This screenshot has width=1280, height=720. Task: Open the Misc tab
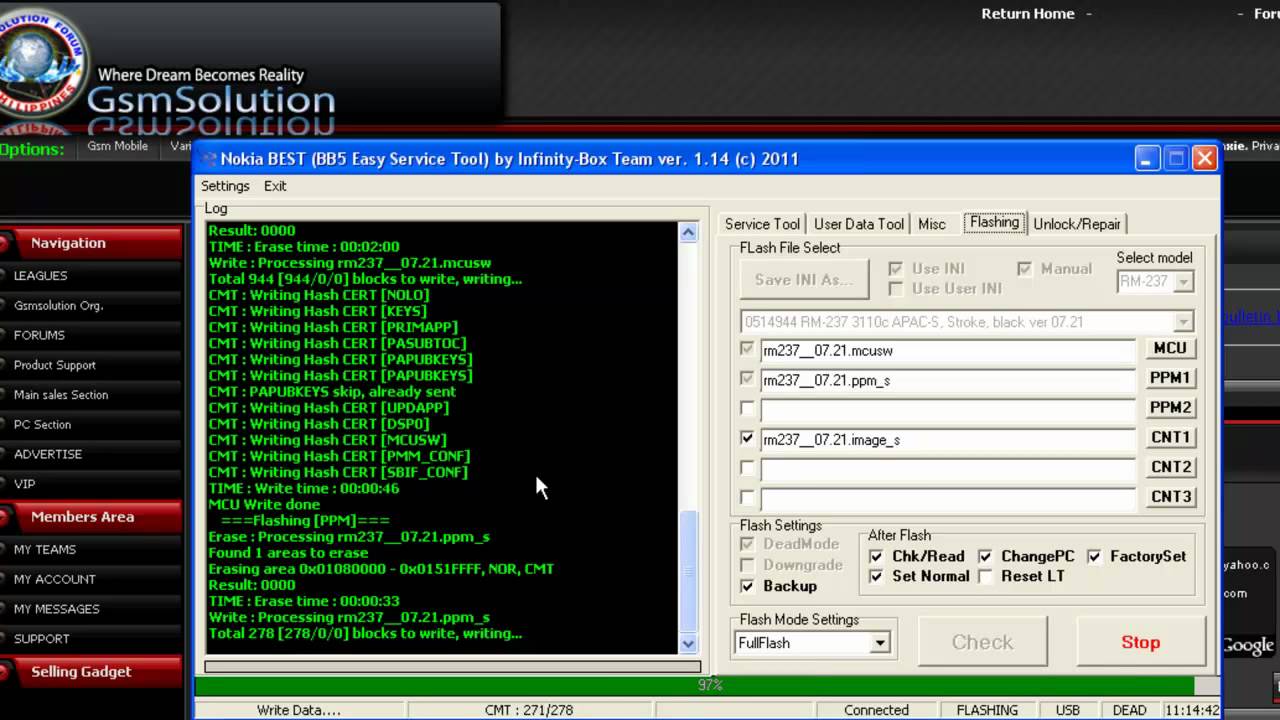[932, 224]
